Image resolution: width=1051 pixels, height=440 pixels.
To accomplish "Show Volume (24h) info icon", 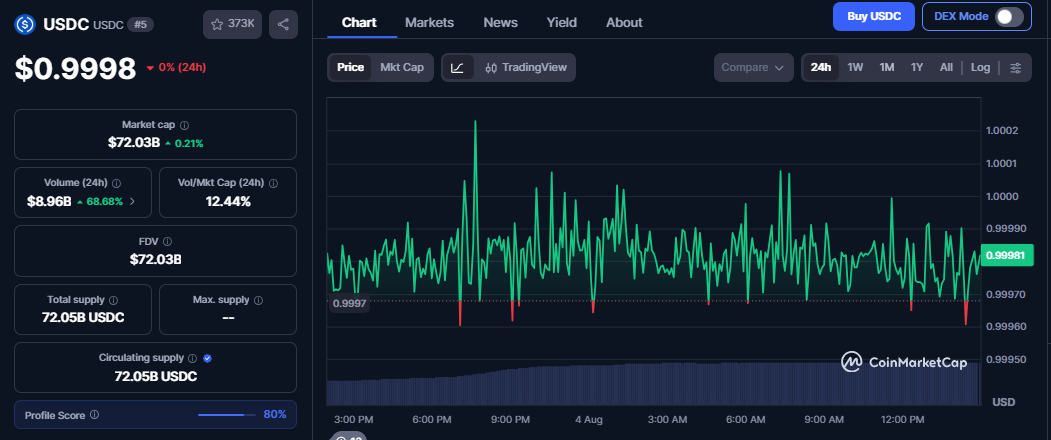I will pyautogui.click(x=116, y=183).
